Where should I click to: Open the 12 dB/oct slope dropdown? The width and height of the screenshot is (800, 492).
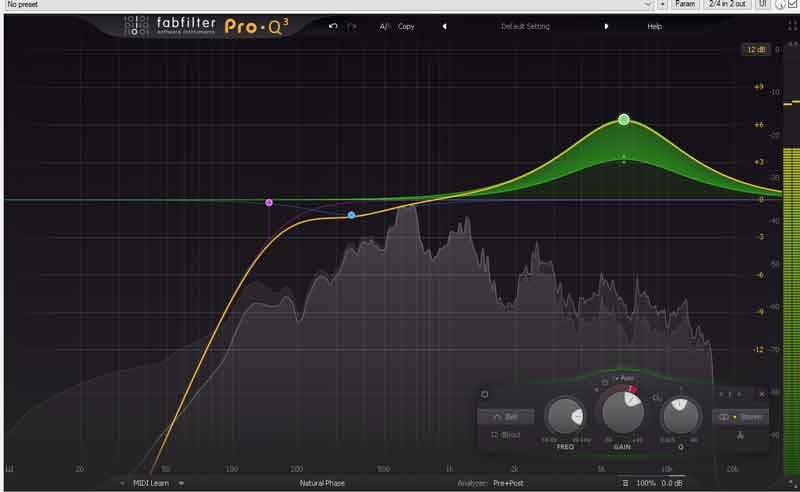click(506, 435)
